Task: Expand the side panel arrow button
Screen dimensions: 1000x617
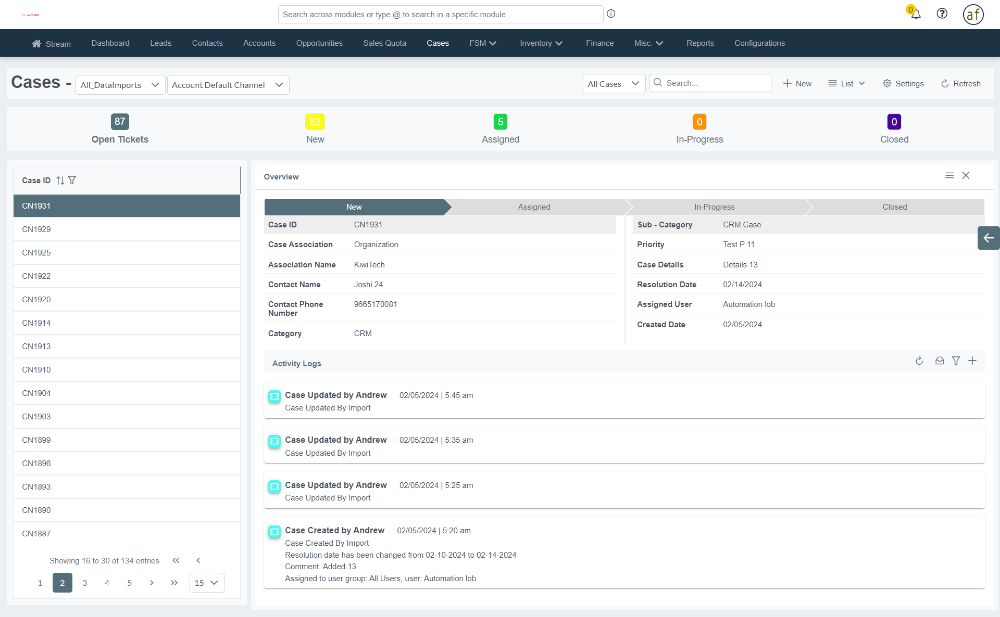Action: pos(988,237)
